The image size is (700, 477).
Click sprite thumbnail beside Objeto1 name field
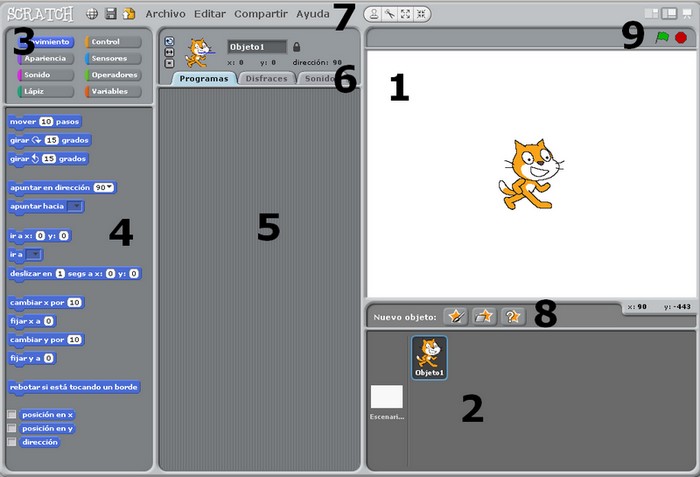[199, 53]
